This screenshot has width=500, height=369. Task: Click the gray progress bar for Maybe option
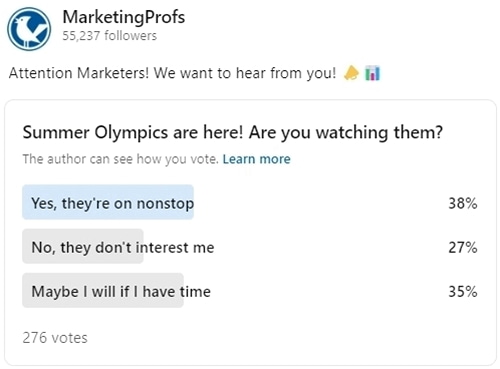point(103,290)
